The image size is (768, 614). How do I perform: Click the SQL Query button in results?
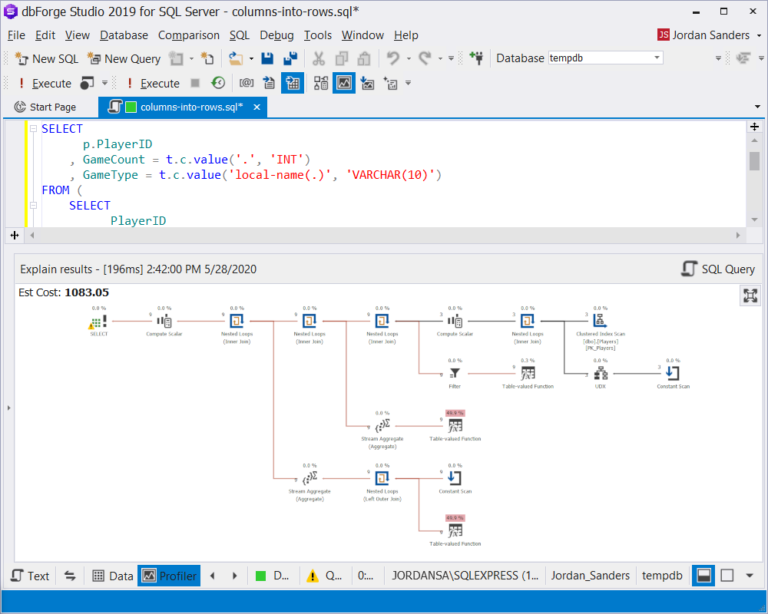tap(717, 269)
